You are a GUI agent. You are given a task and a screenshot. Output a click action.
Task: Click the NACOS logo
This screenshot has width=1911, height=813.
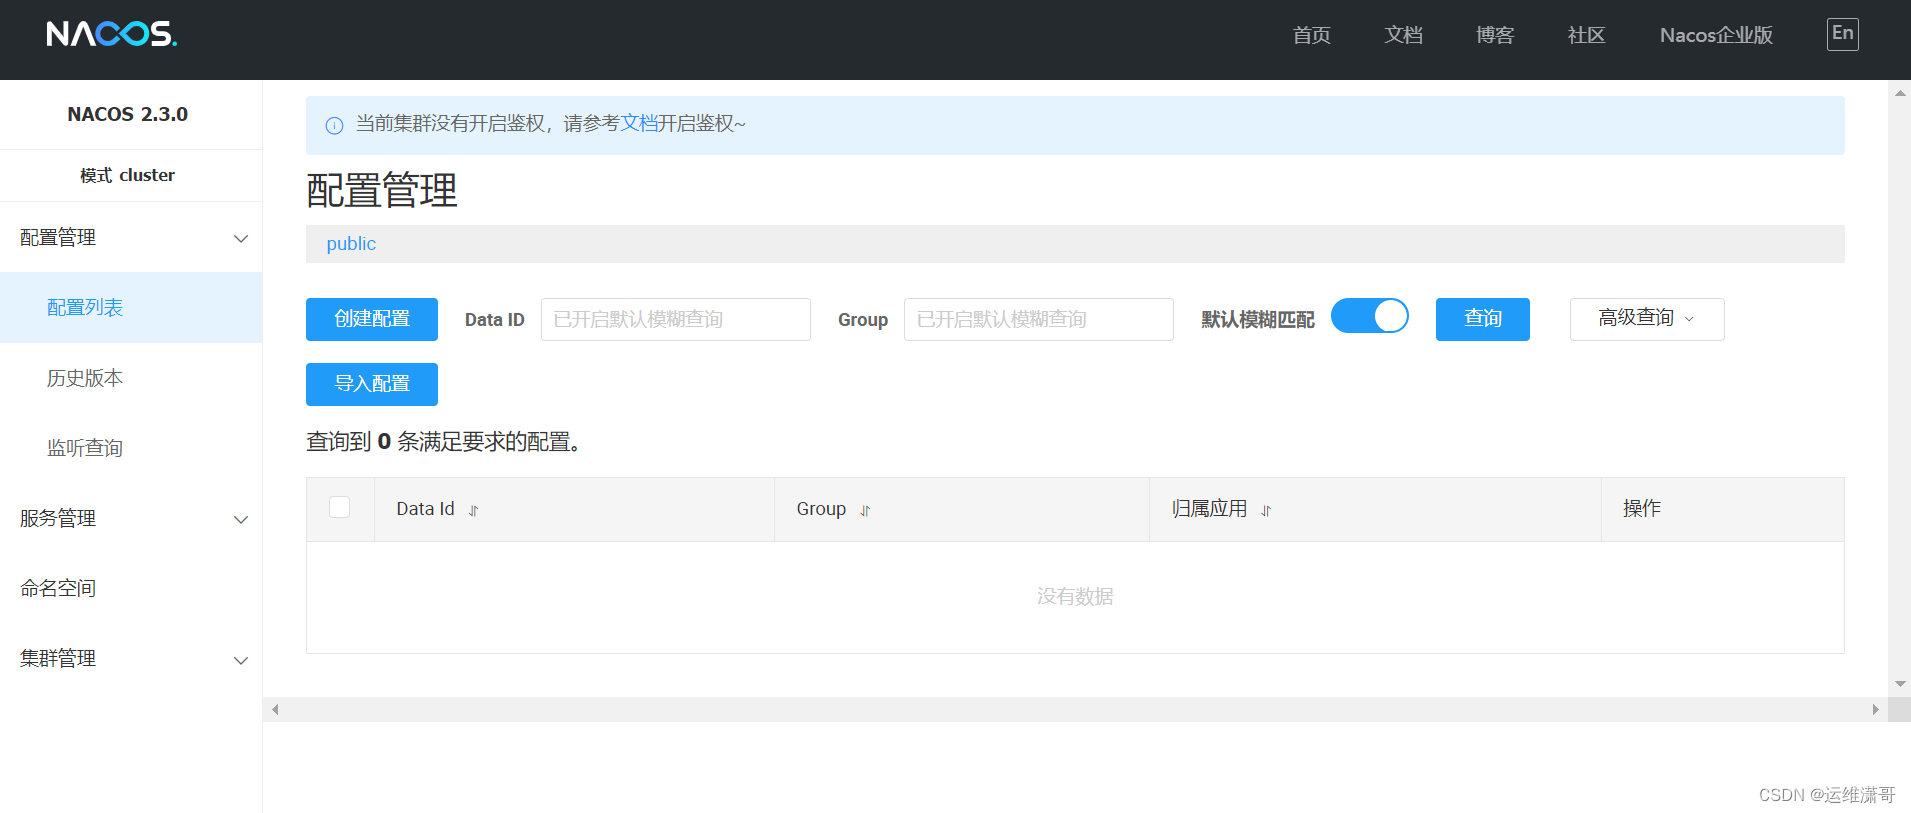click(111, 34)
